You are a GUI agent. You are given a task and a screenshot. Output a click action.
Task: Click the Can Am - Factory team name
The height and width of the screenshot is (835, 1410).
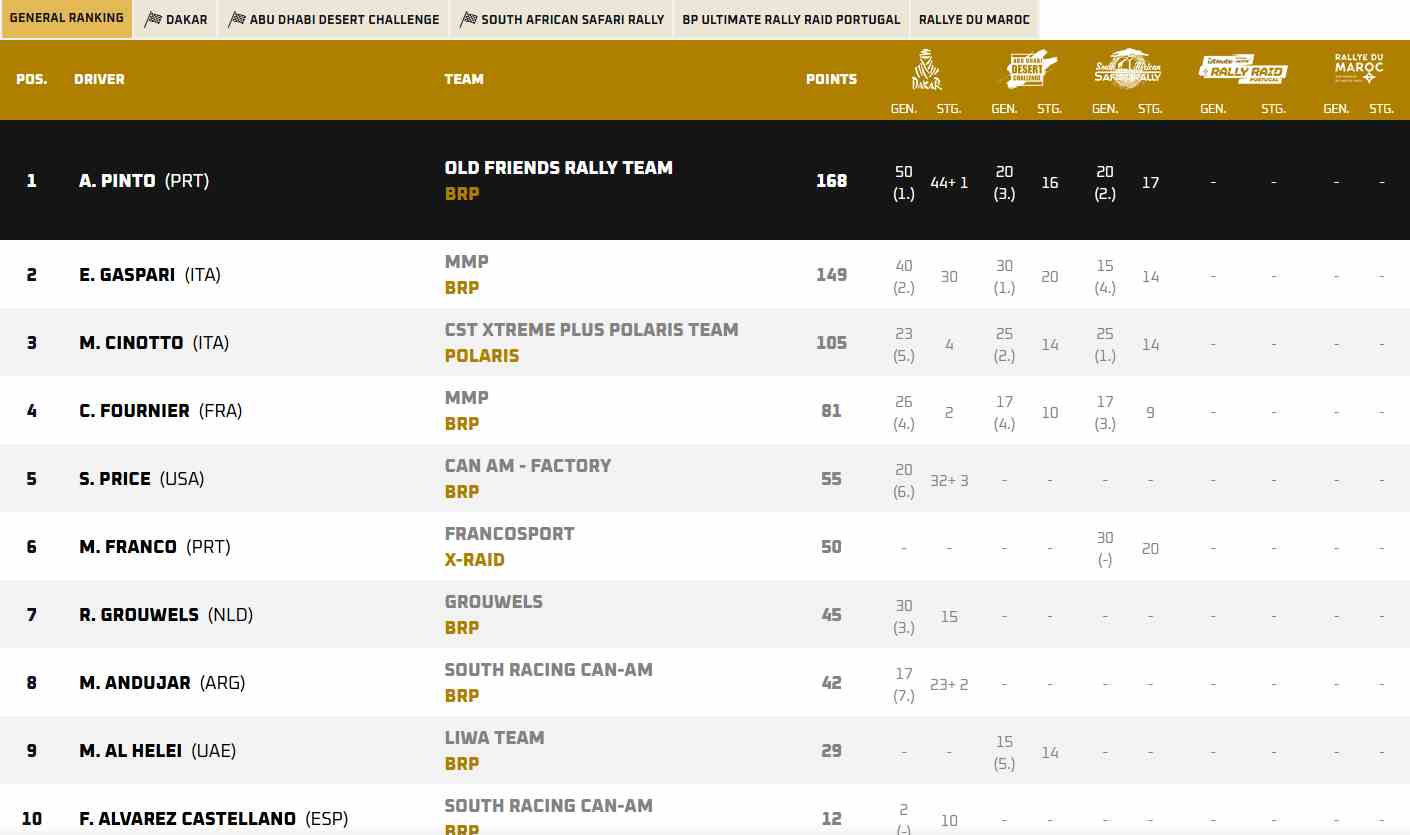(527, 466)
